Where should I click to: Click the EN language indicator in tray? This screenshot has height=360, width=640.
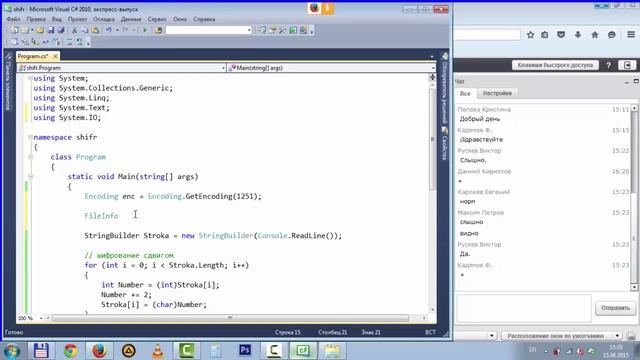(533, 350)
